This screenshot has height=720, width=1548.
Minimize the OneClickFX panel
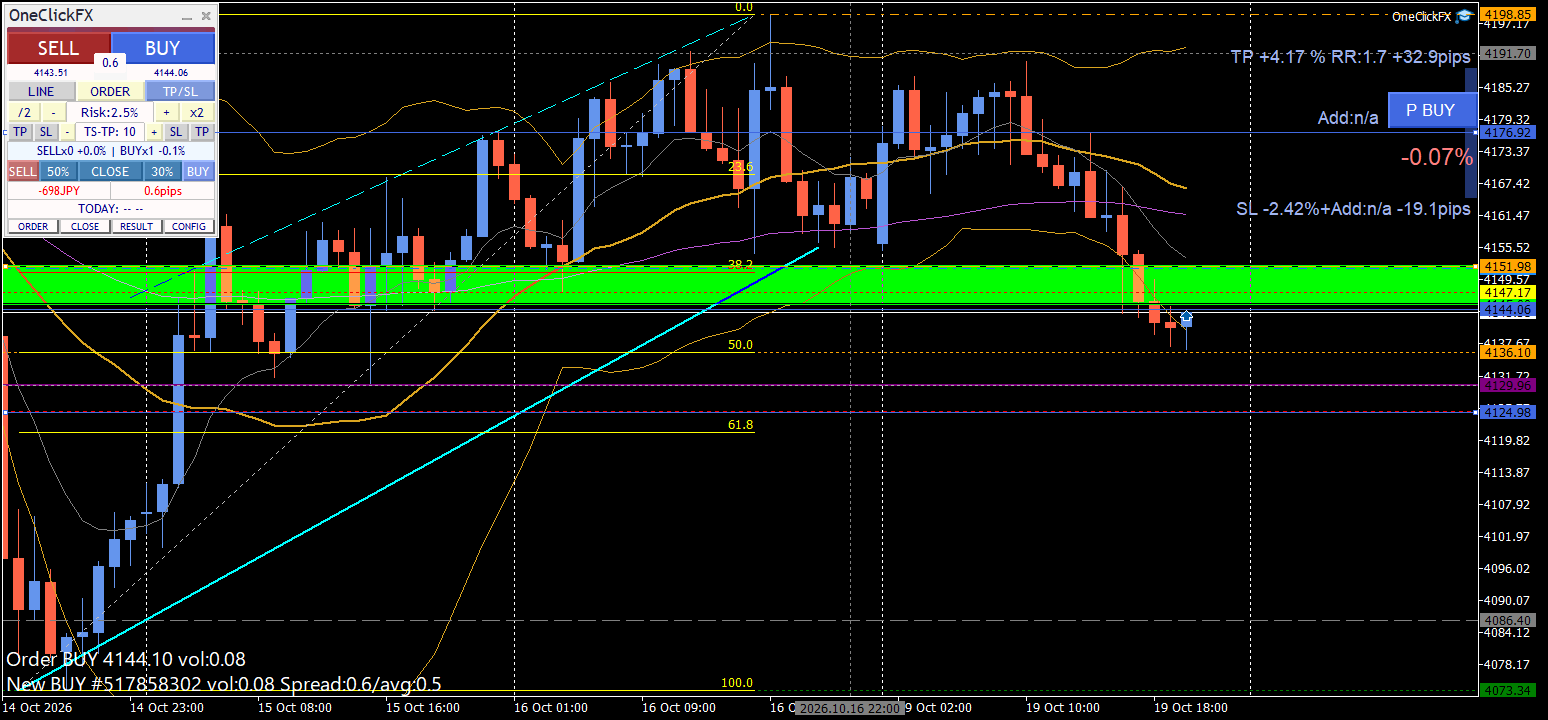pyautogui.click(x=187, y=16)
